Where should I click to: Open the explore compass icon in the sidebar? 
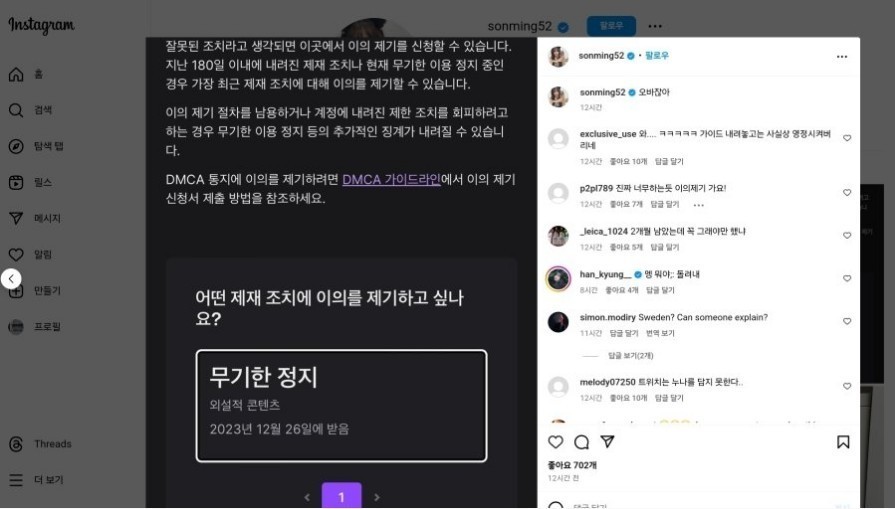[x=16, y=146]
